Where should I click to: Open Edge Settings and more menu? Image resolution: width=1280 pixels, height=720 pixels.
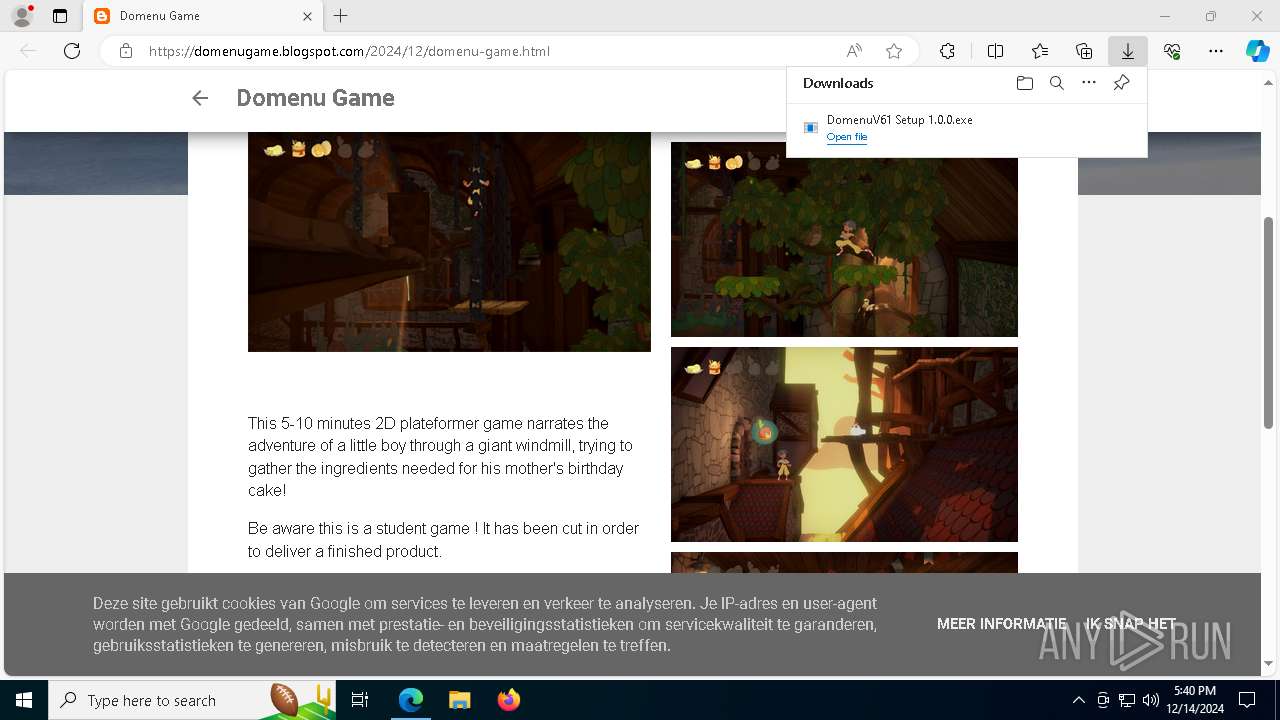[1216, 51]
